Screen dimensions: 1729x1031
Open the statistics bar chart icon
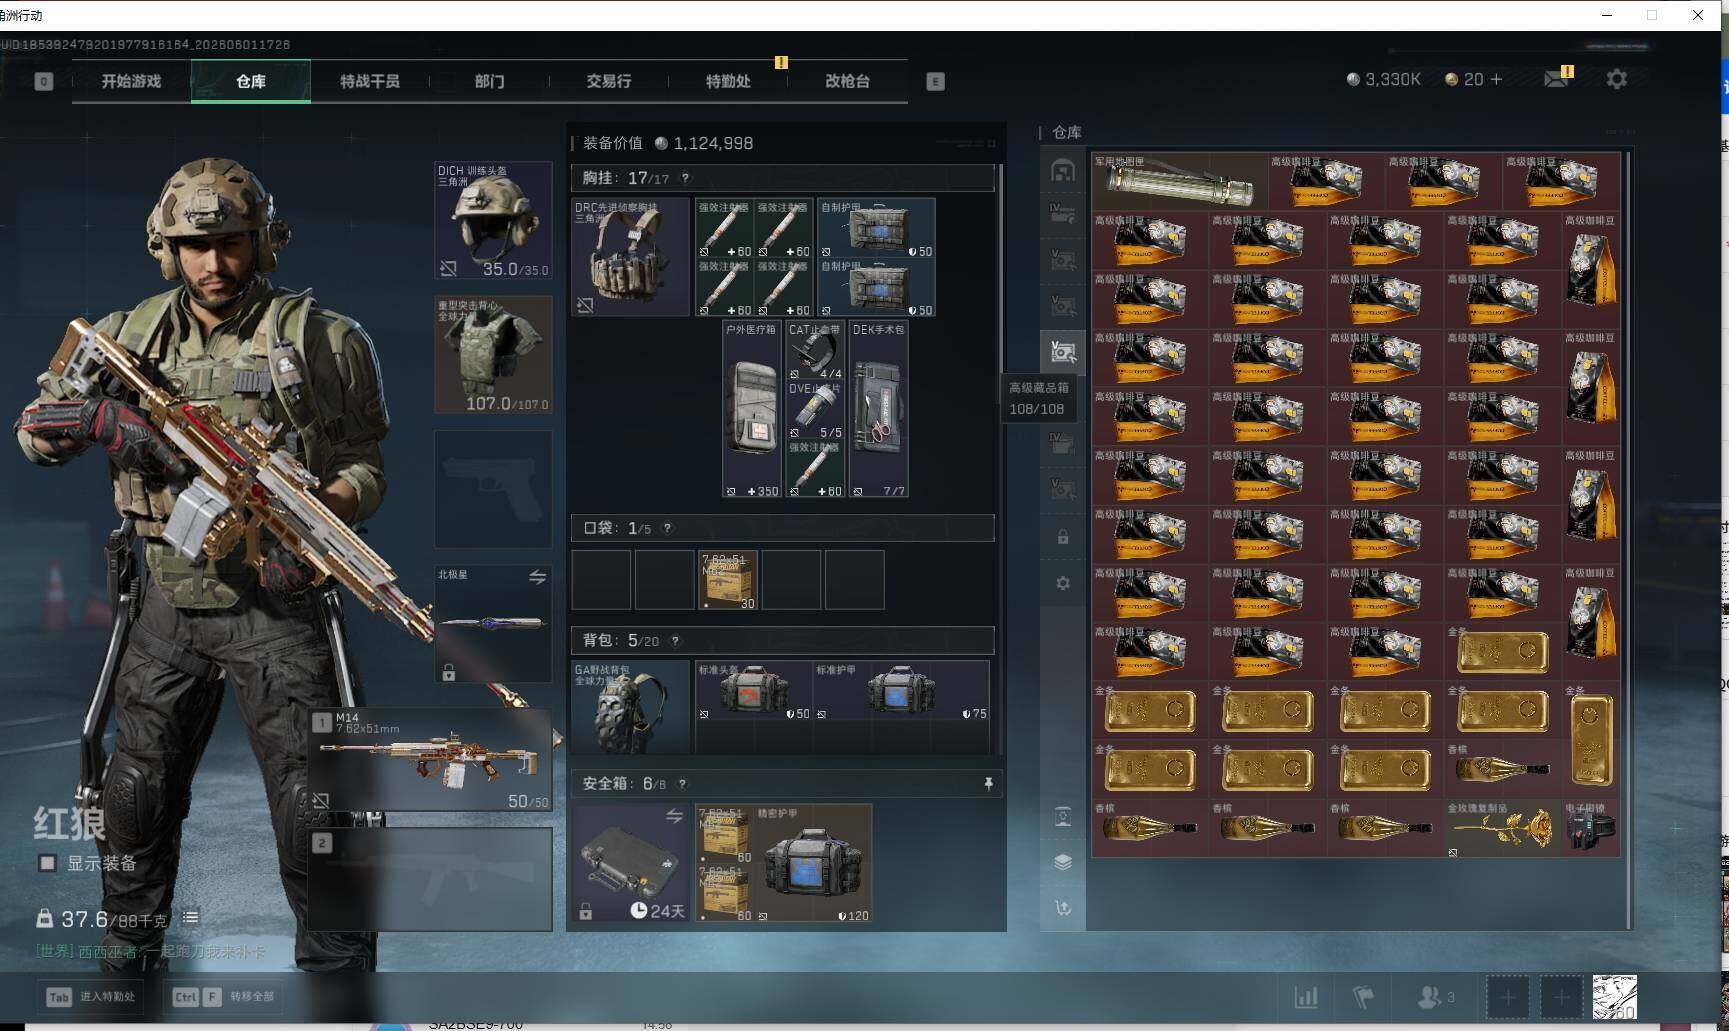click(1306, 997)
